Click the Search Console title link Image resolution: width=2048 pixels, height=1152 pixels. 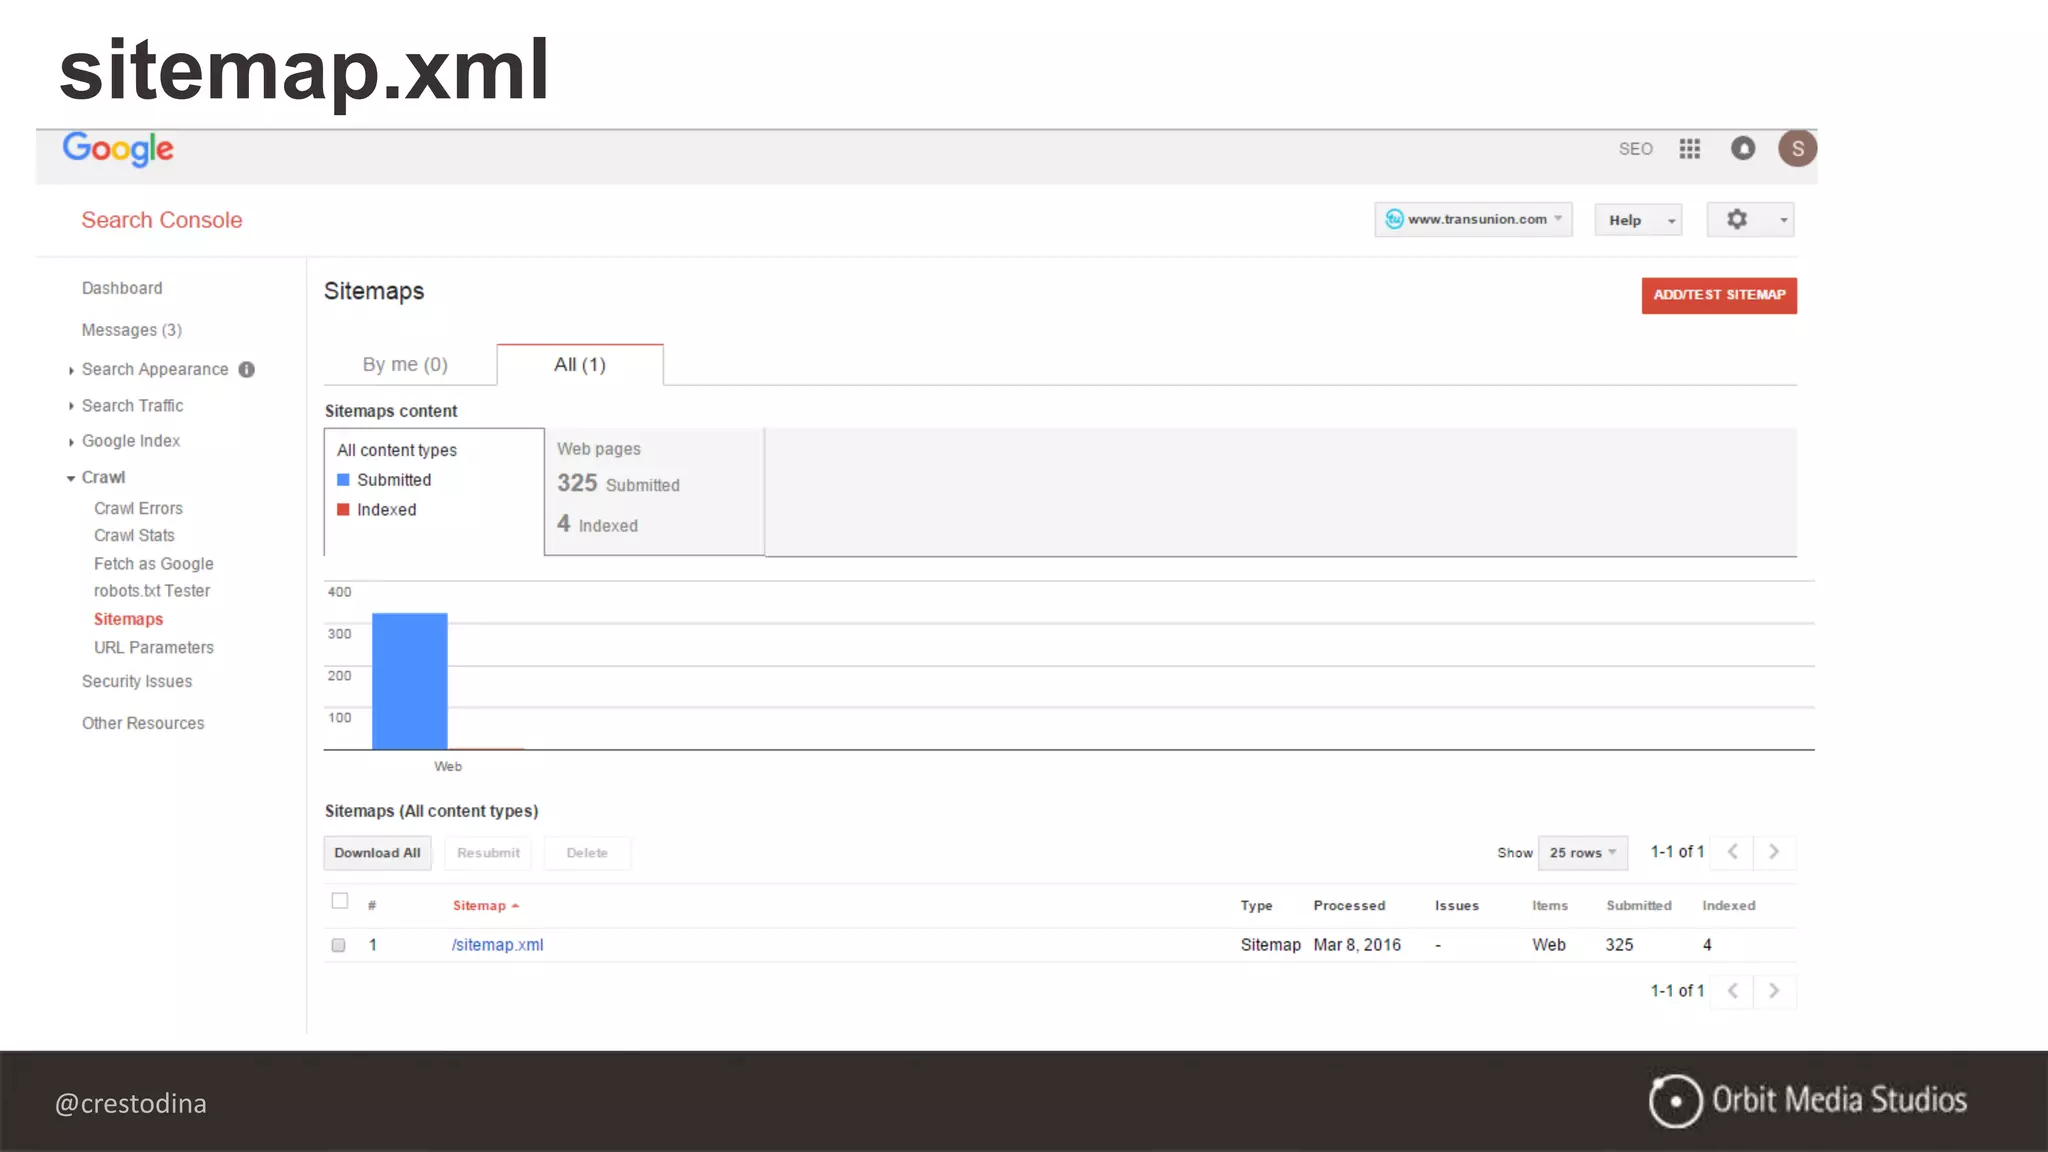coord(162,220)
